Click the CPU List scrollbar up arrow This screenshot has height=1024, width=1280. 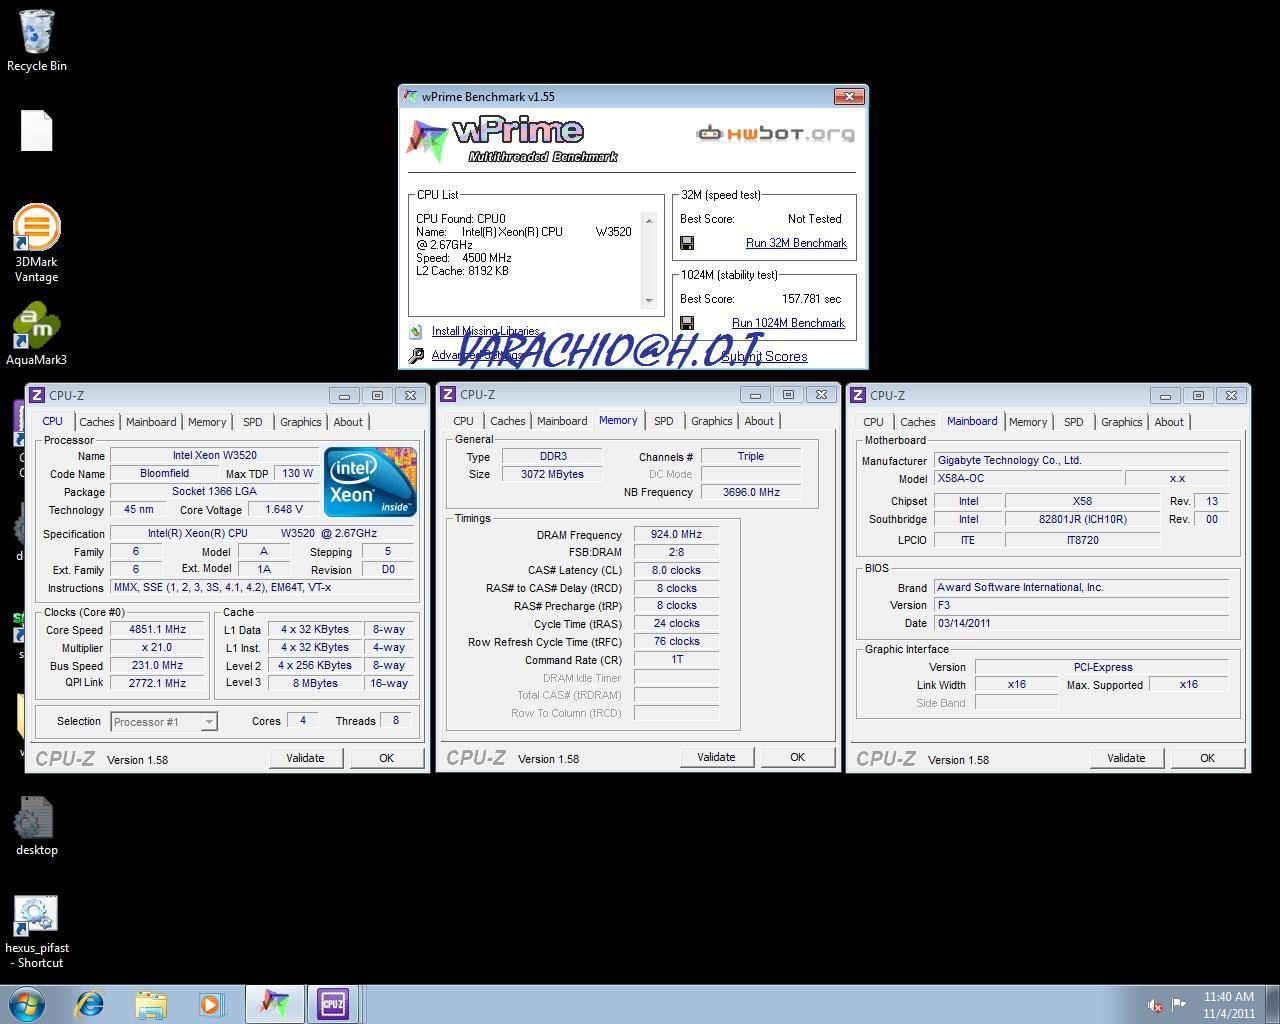[649, 221]
